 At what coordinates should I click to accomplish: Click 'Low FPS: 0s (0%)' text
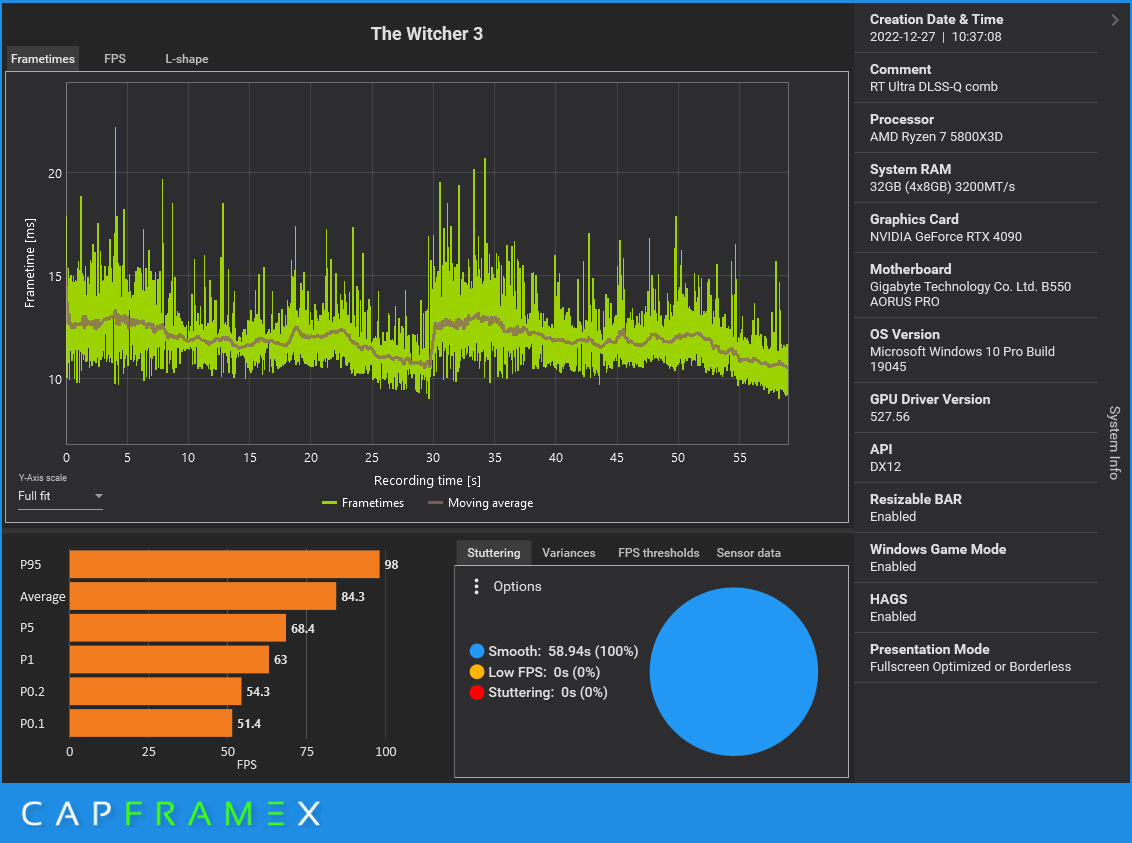(x=544, y=672)
